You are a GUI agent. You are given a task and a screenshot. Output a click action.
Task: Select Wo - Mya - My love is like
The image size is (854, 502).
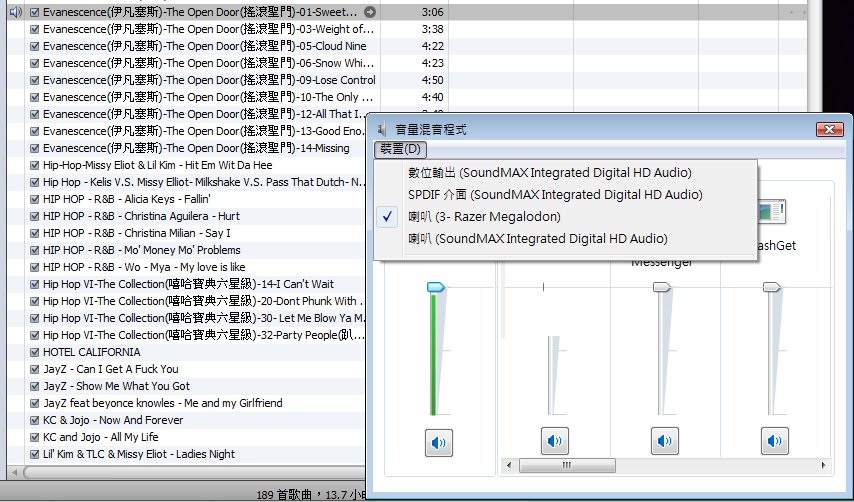pyautogui.click(x=144, y=267)
